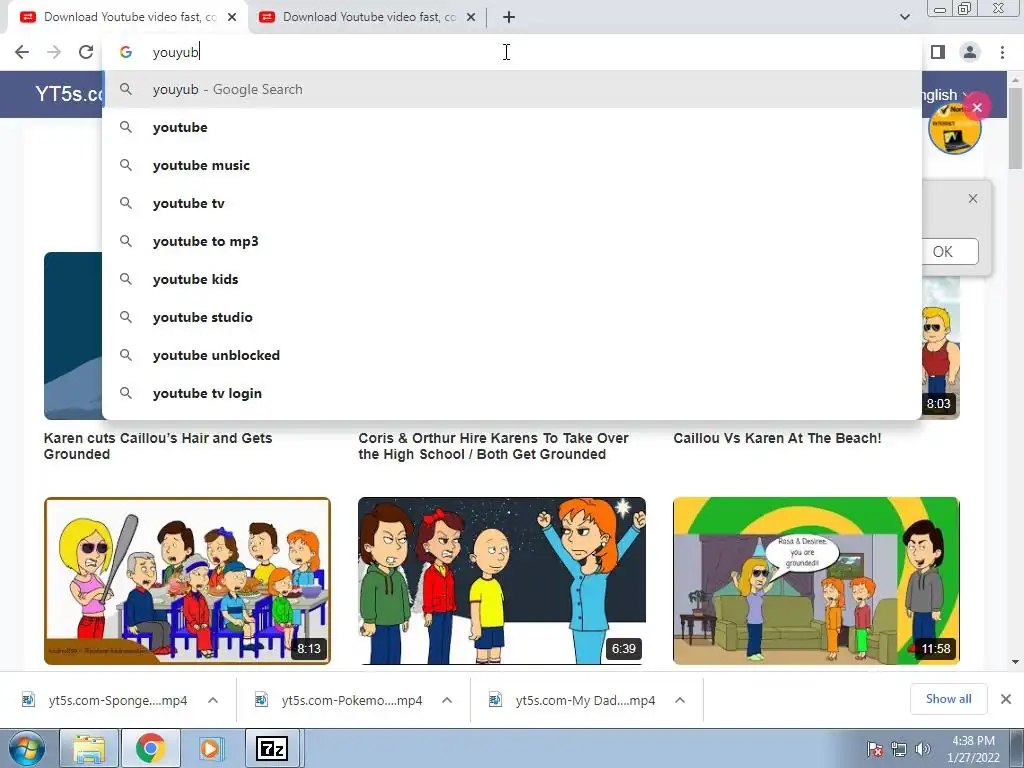Image resolution: width=1024 pixels, height=768 pixels.
Task: Expand options chevron for yt5s.com-Pokemo....mp4
Action: click(447, 700)
